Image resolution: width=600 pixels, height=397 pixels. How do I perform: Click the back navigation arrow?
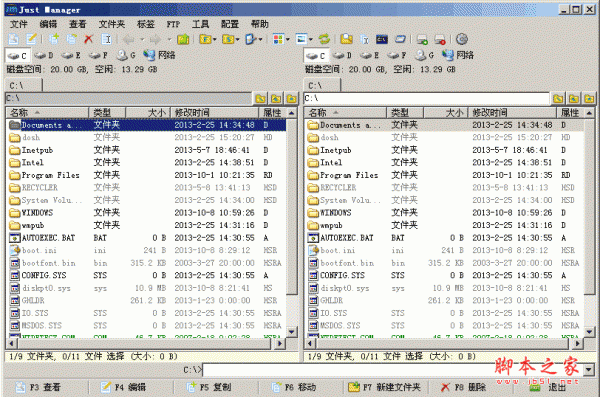coord(129,39)
